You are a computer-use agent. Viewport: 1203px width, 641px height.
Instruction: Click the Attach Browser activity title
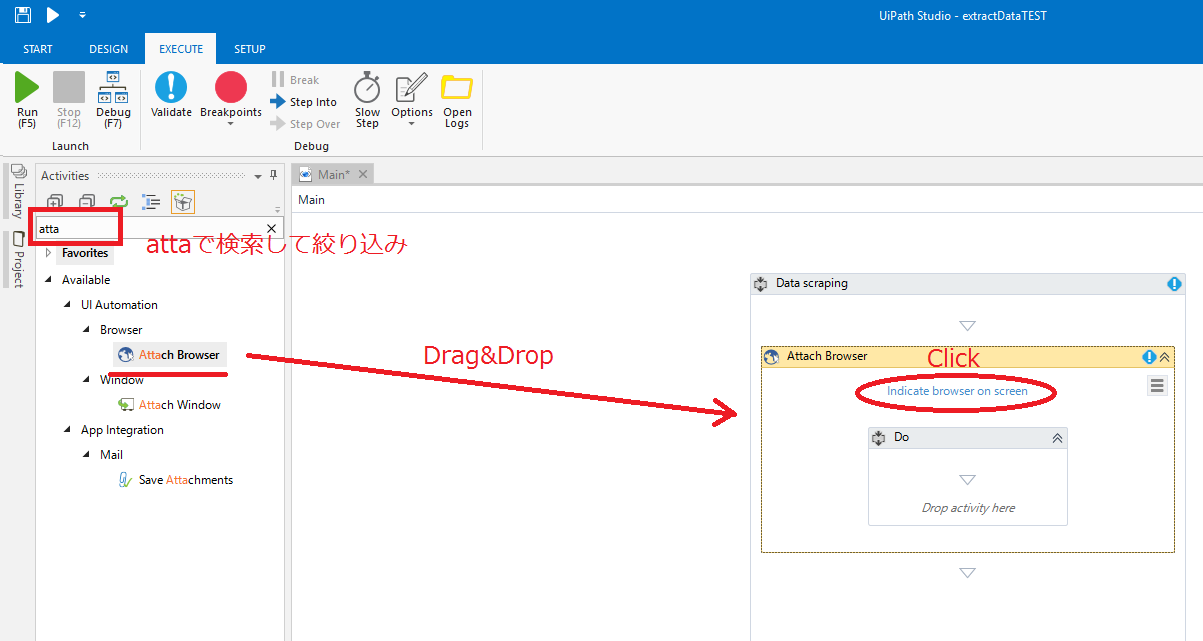(x=827, y=356)
